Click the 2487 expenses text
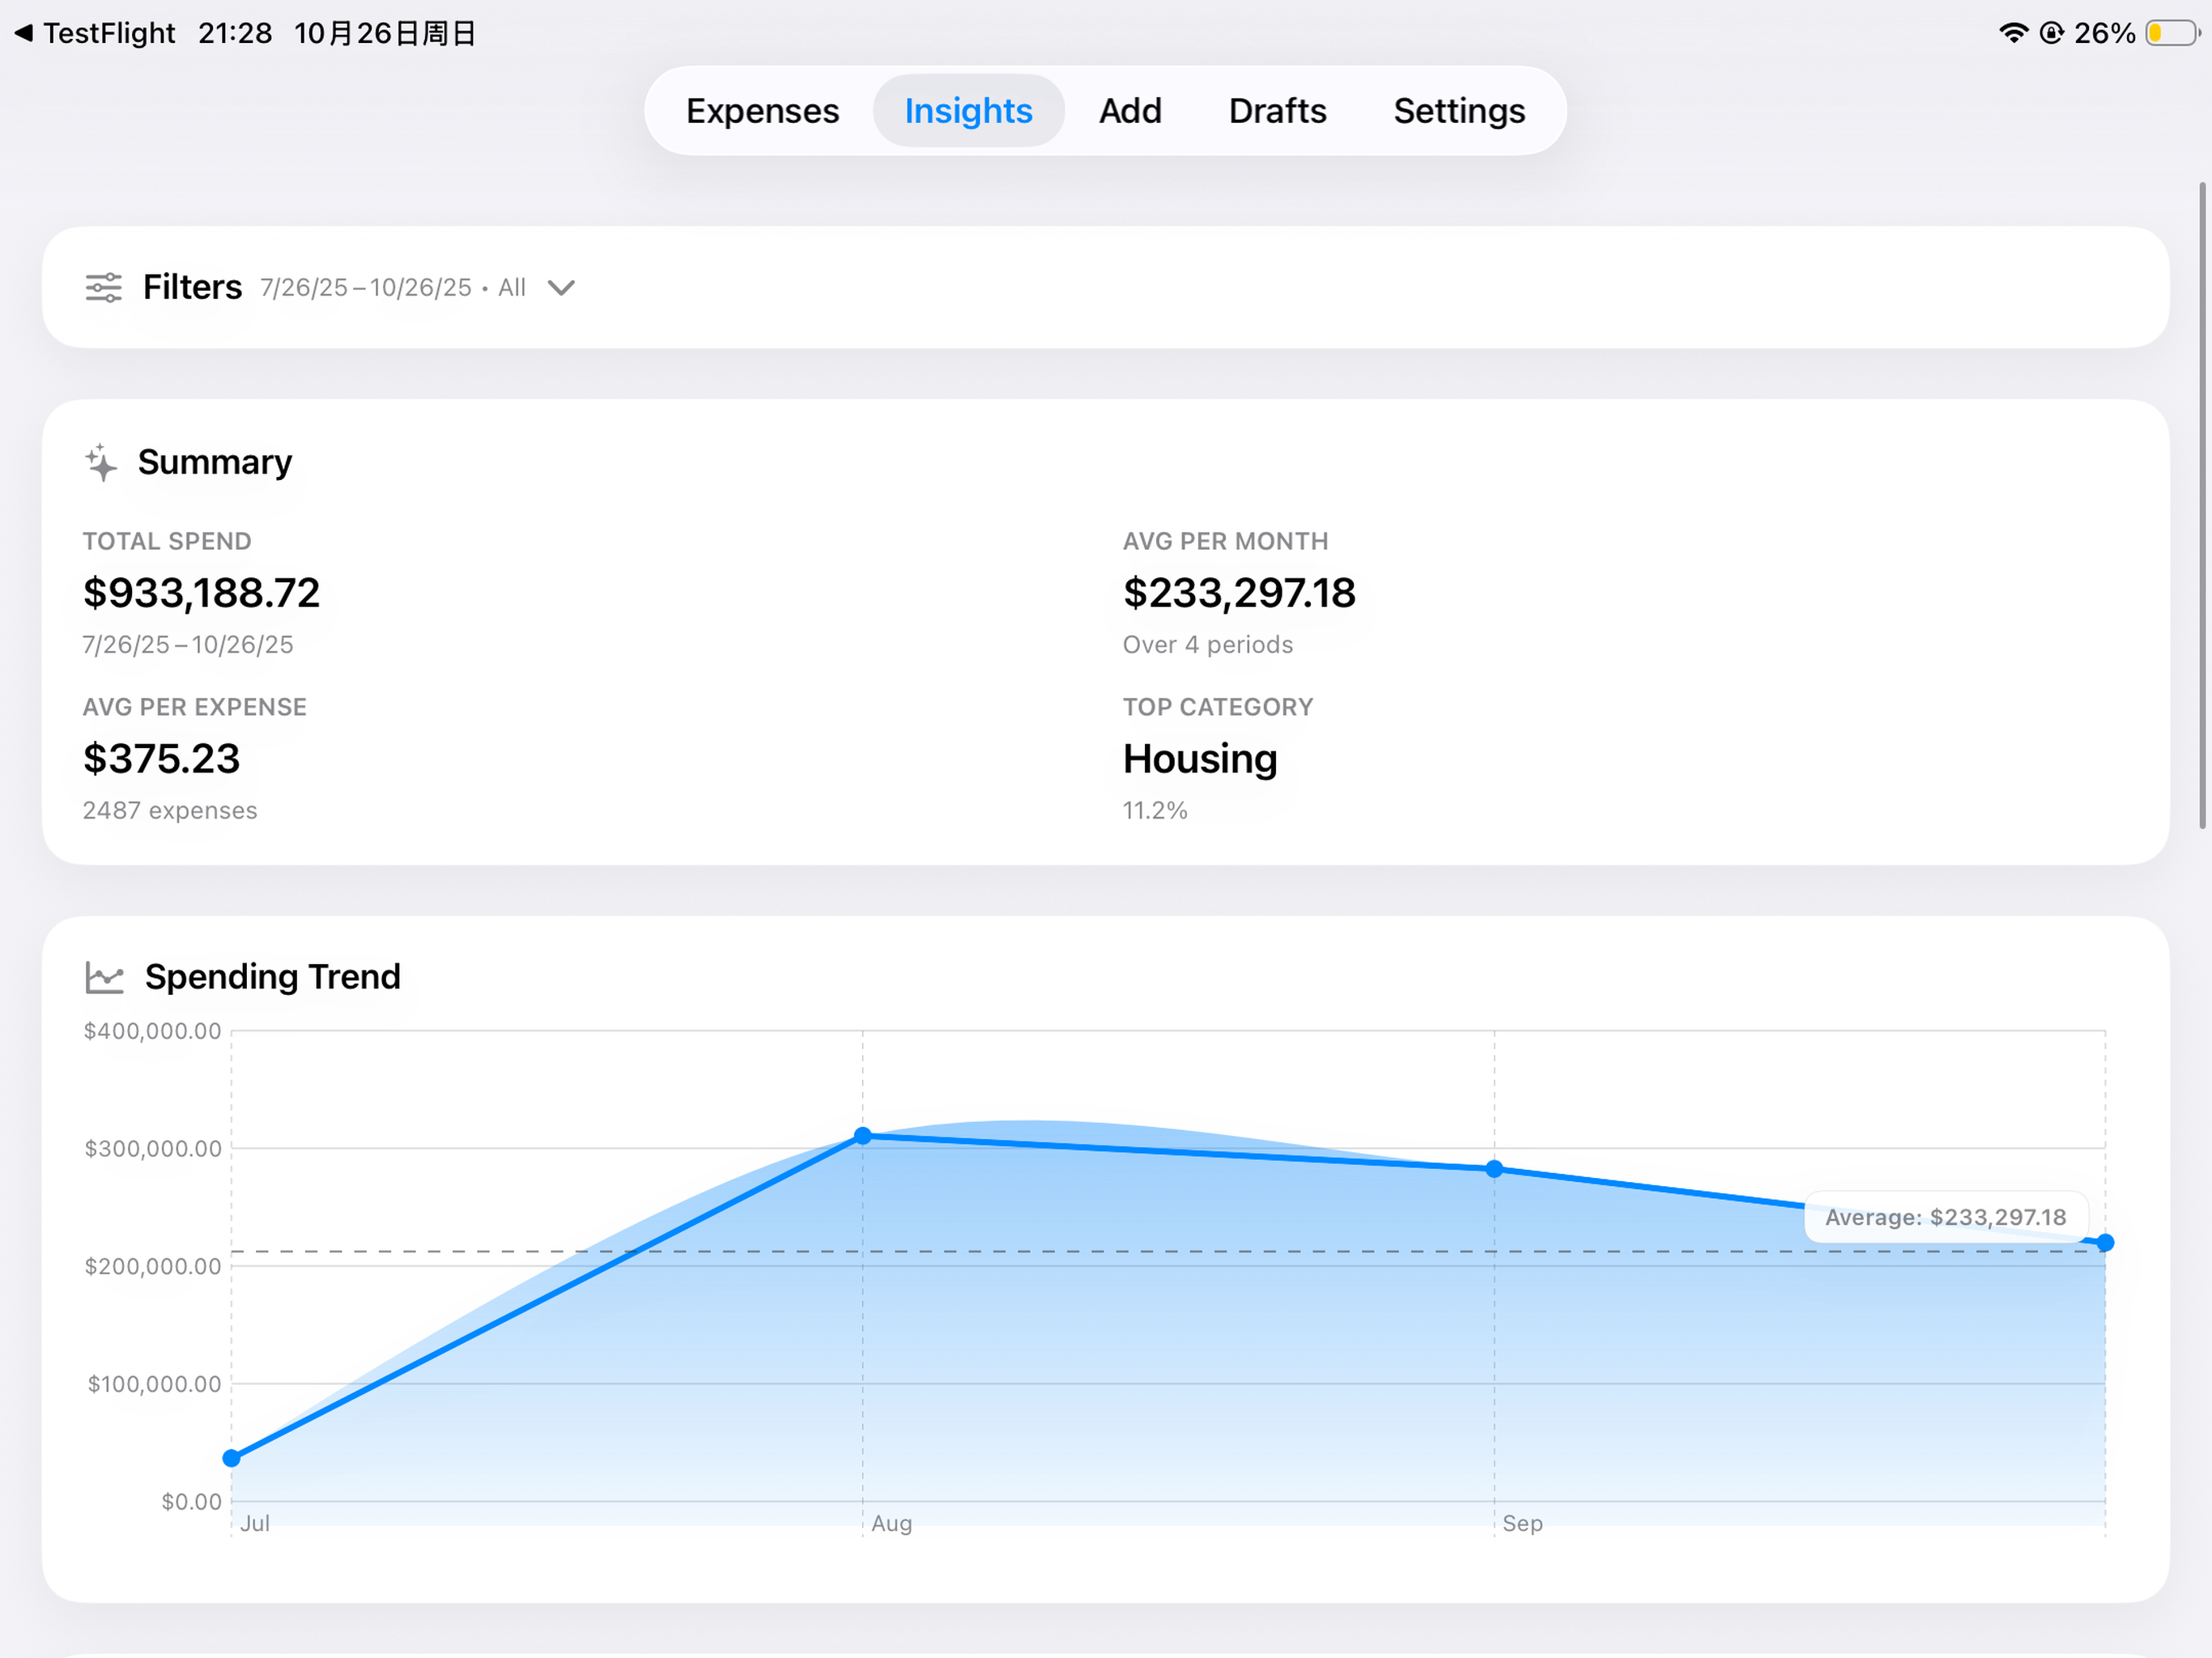Screen dimensions: 2212x1658 [x=170, y=810]
